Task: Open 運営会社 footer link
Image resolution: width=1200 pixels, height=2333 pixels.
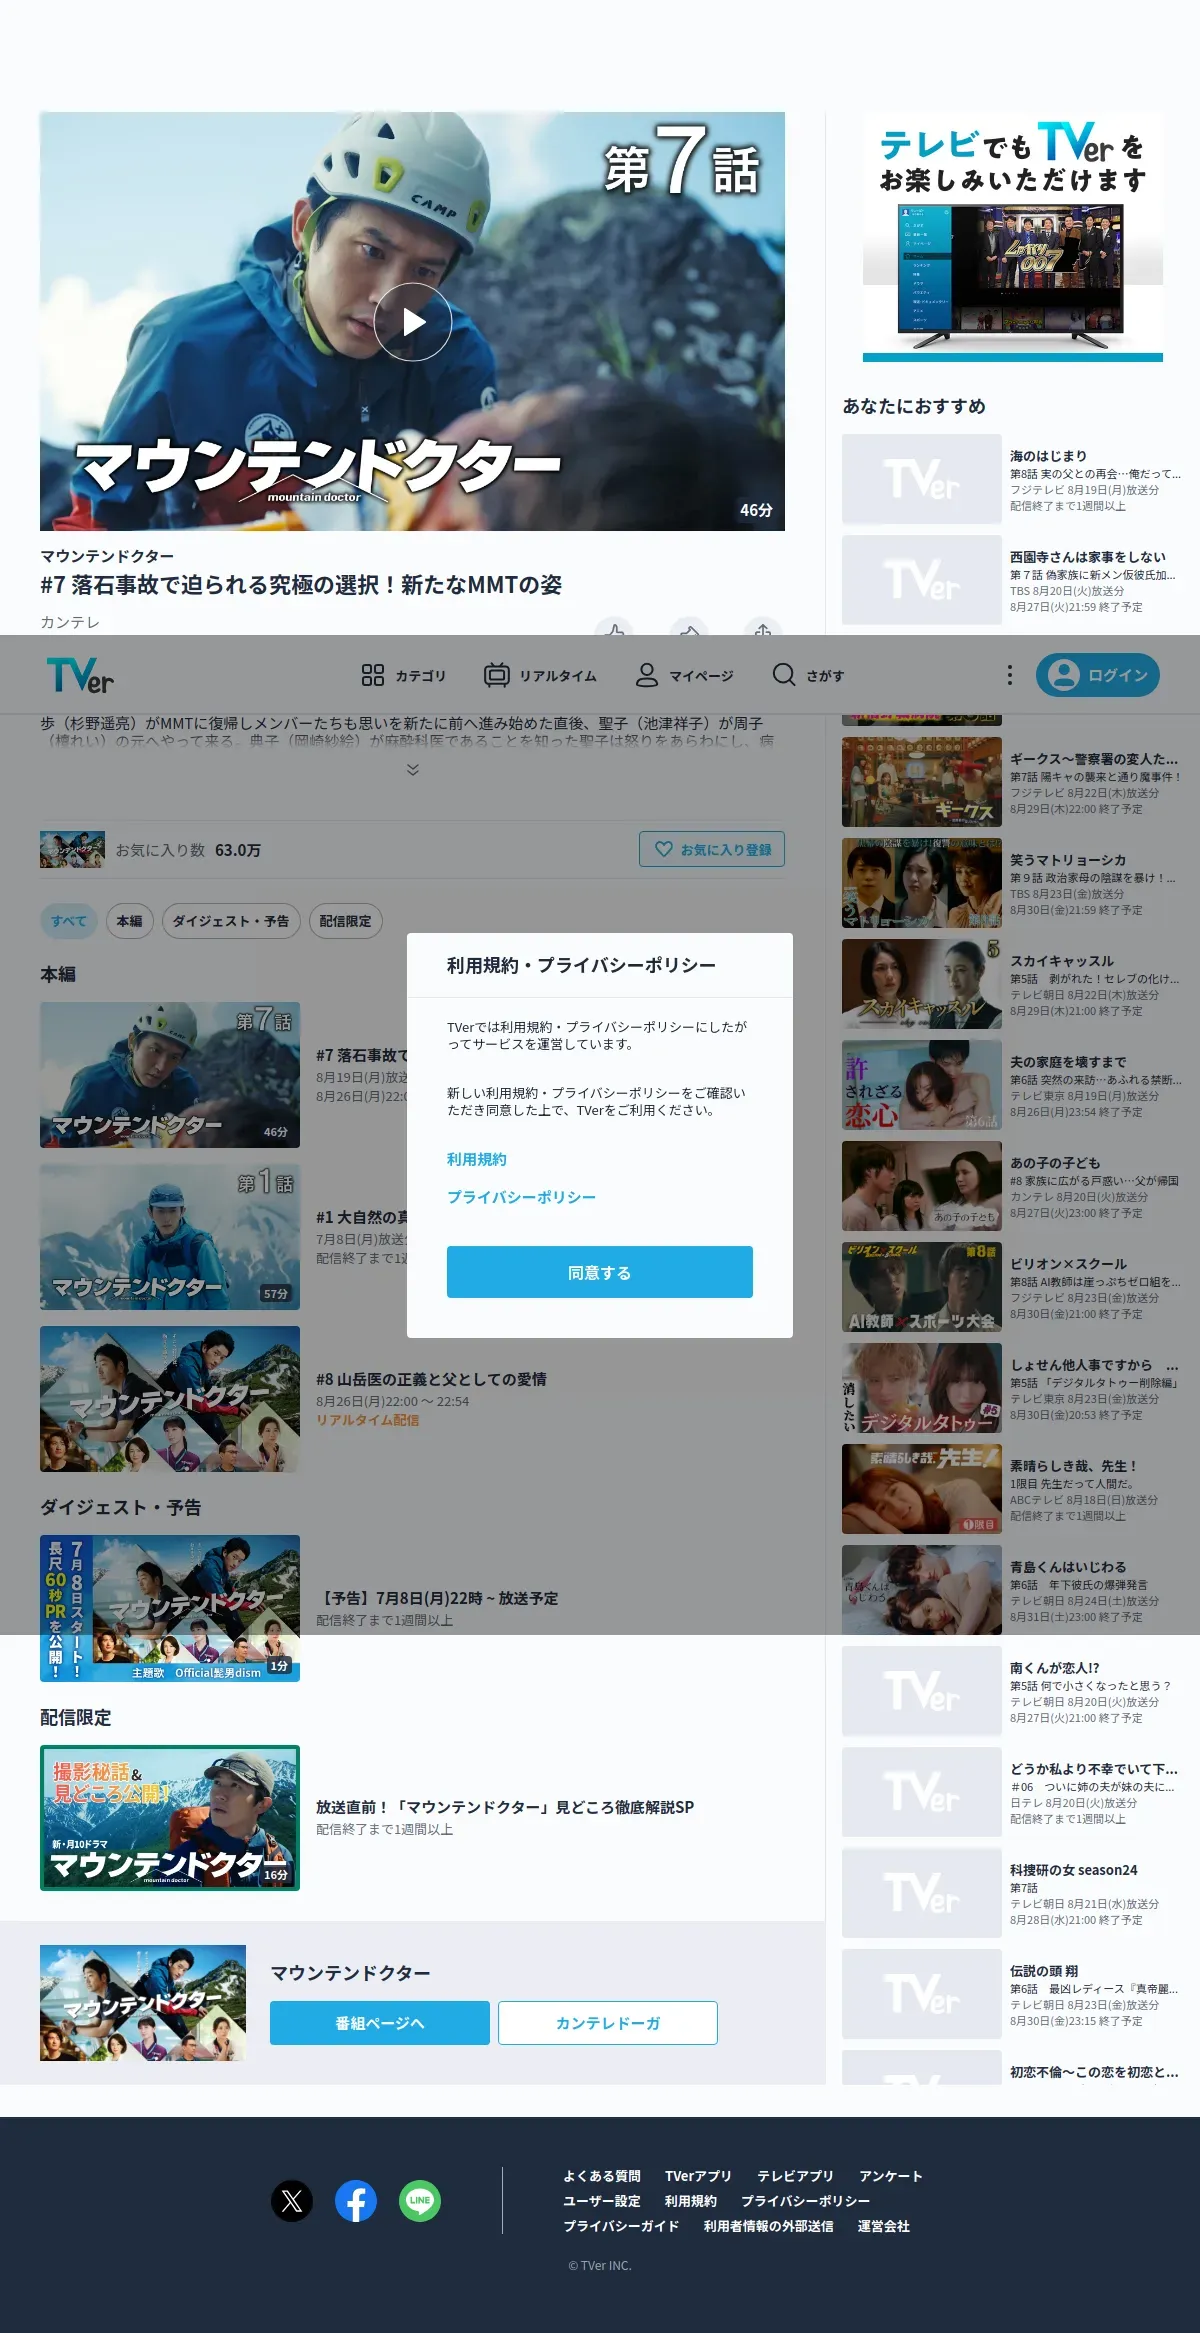Action: (x=884, y=2226)
